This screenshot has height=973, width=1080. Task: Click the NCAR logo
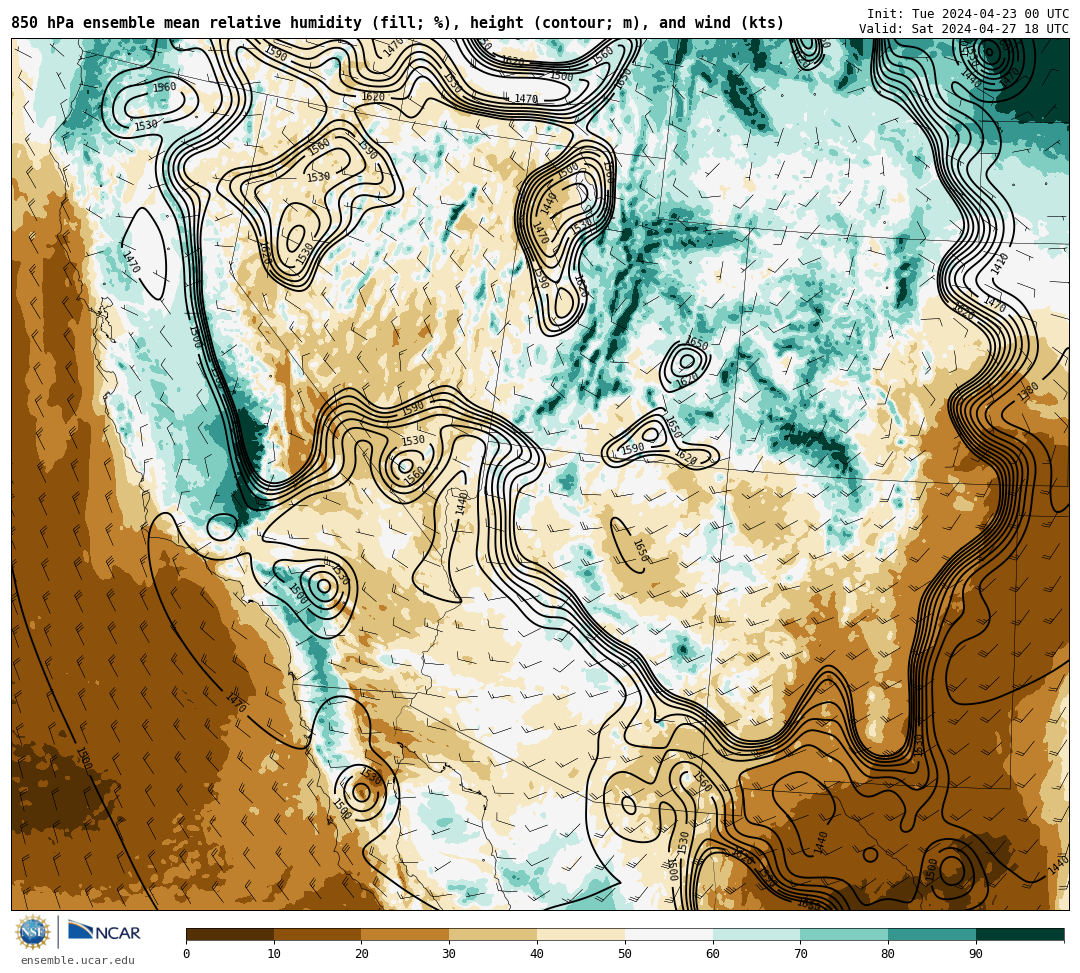click(104, 931)
